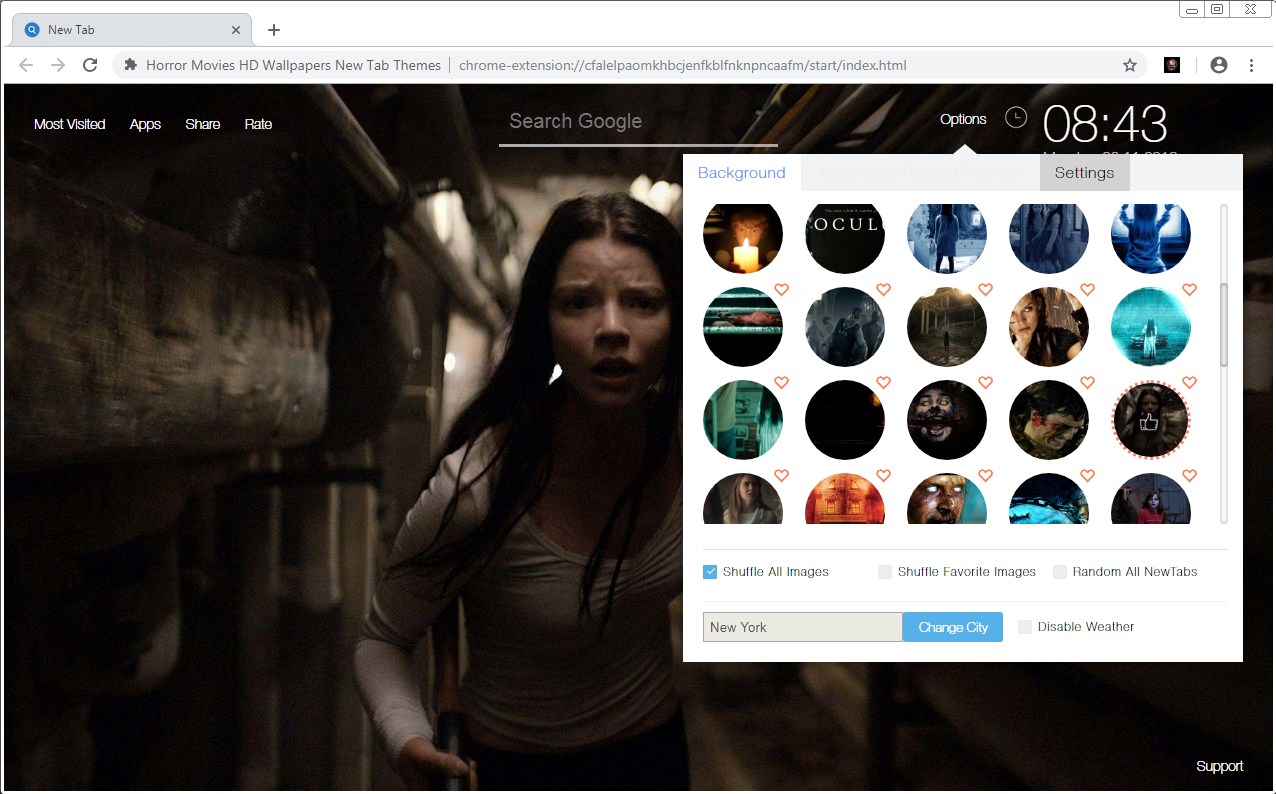Screen dimensions: 1276x794
Task: Click the Change City button
Action: tap(953, 627)
